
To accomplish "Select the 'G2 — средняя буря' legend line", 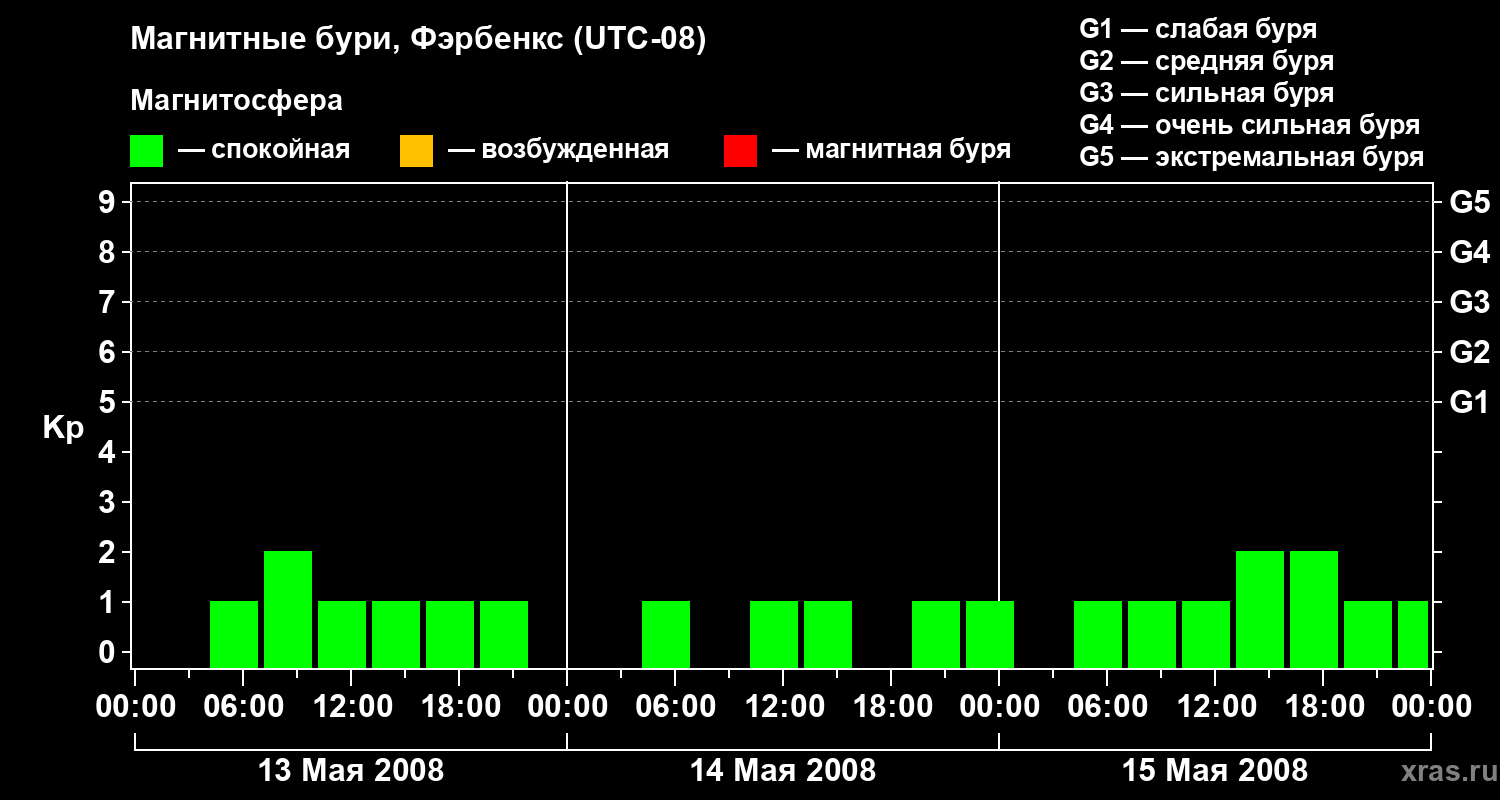I will (x=1206, y=61).
